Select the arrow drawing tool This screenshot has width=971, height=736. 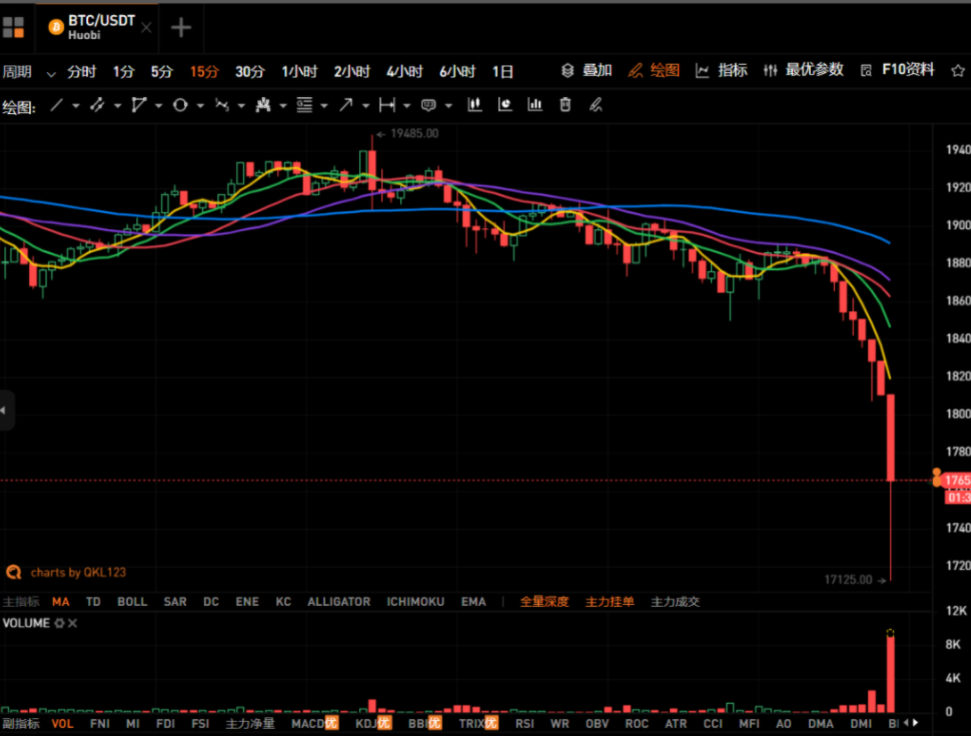[345, 105]
